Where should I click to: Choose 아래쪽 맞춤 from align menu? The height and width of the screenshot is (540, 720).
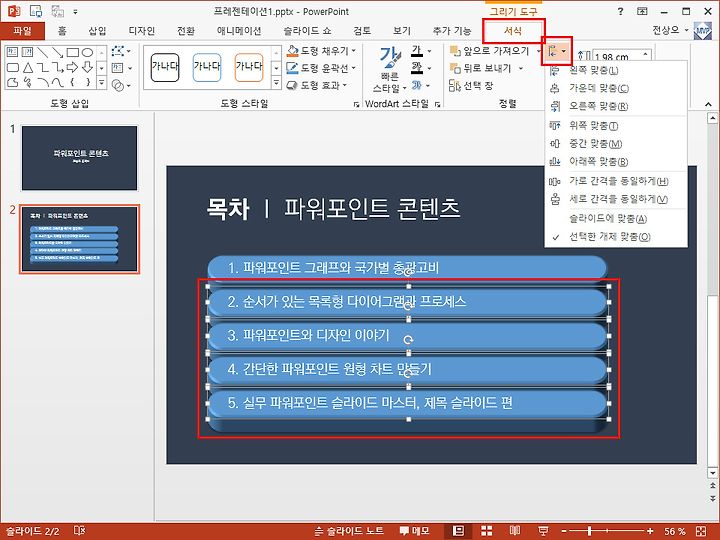615,162
